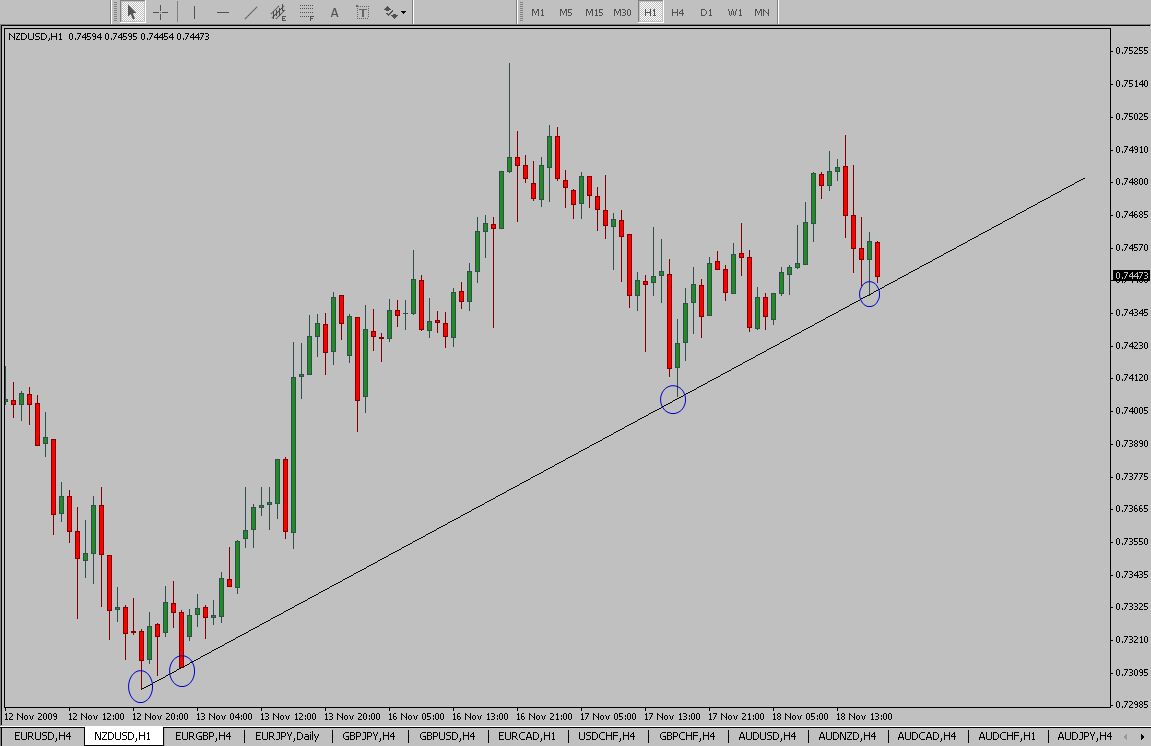Image resolution: width=1151 pixels, height=746 pixels.
Task: Enable the D1 daily timeframe
Action: [x=706, y=13]
